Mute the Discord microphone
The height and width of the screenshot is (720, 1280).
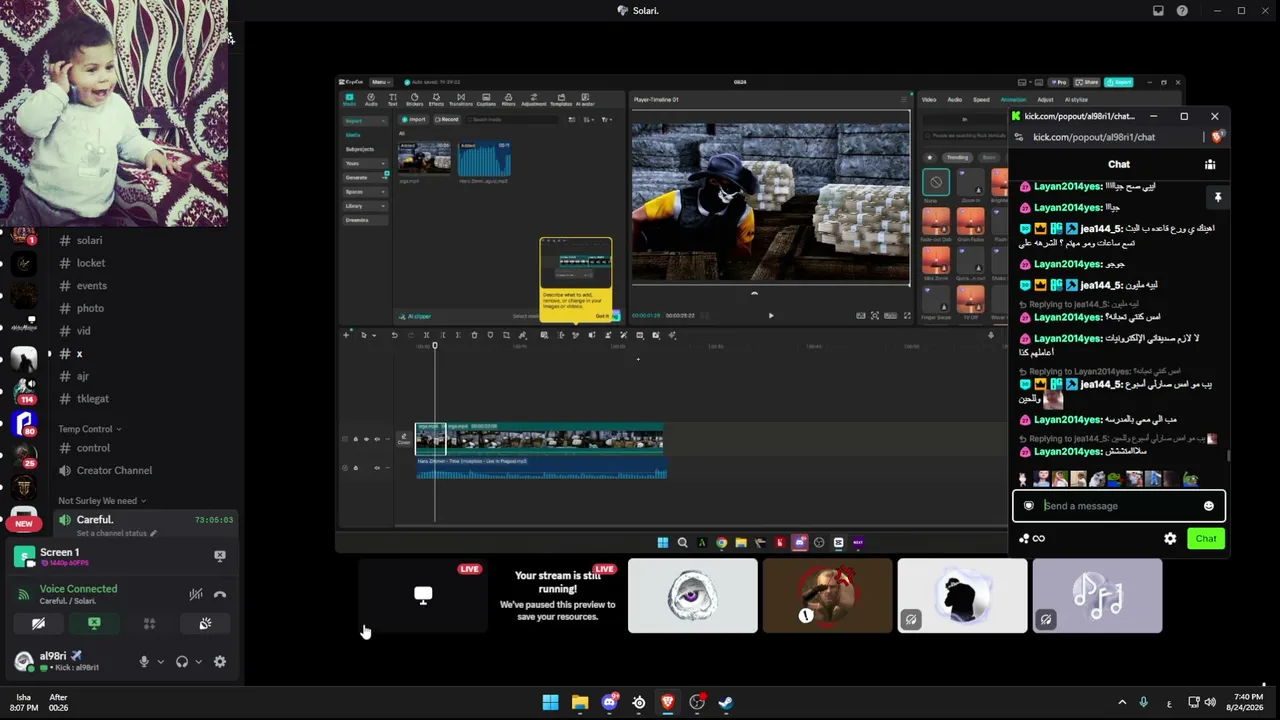point(144,661)
